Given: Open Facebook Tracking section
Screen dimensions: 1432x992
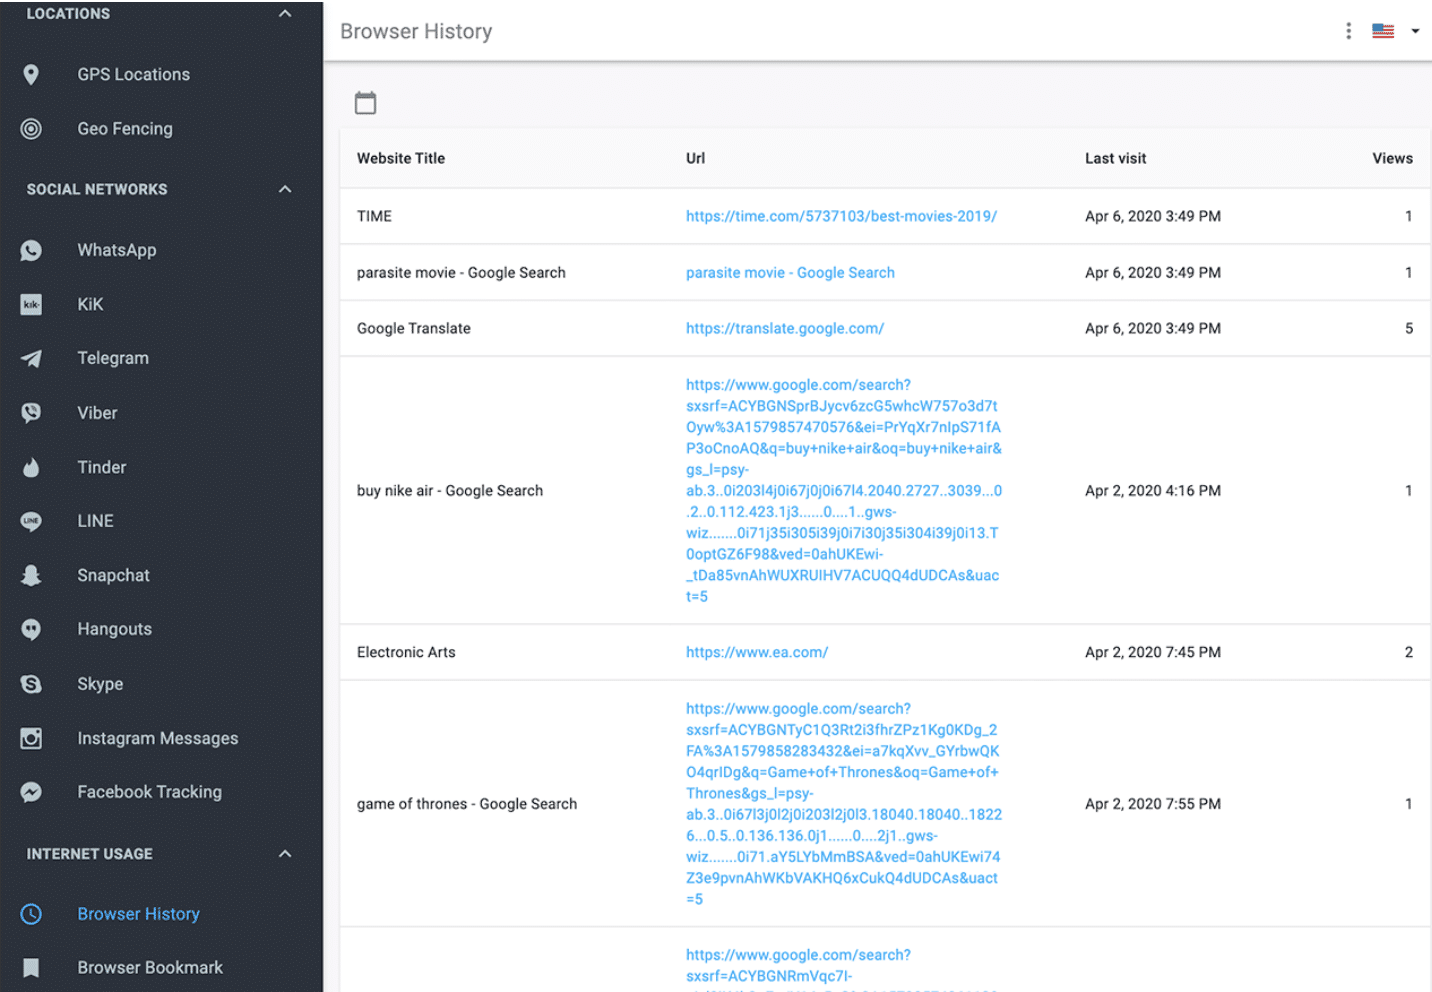Looking at the screenshot, I should click(150, 792).
